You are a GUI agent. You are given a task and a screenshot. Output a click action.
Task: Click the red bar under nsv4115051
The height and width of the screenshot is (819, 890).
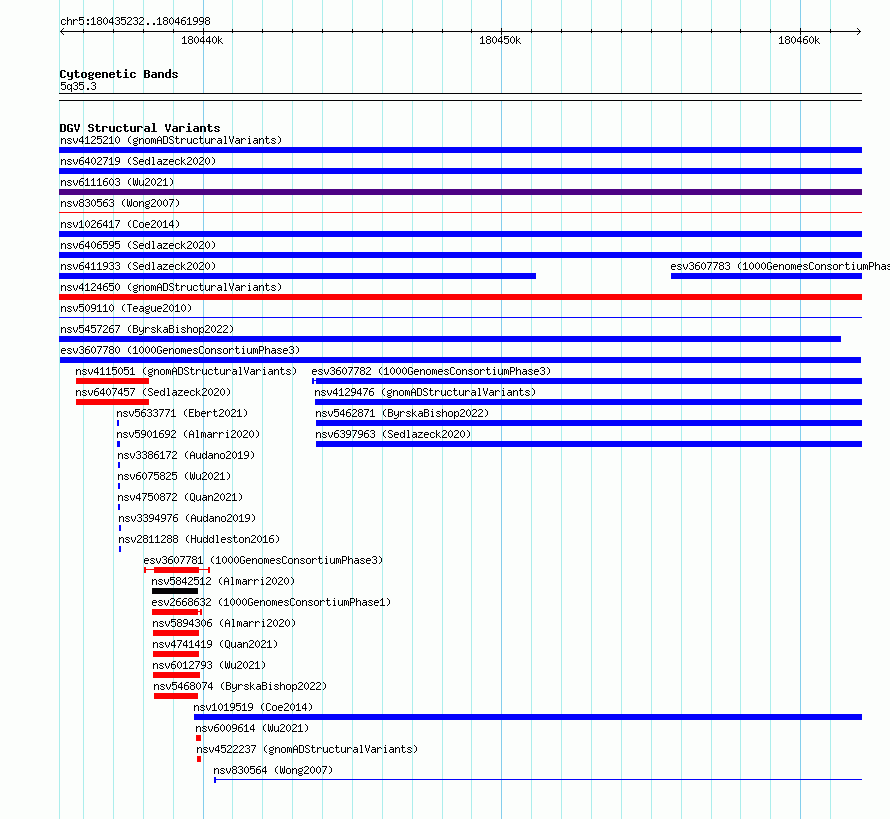(112, 381)
